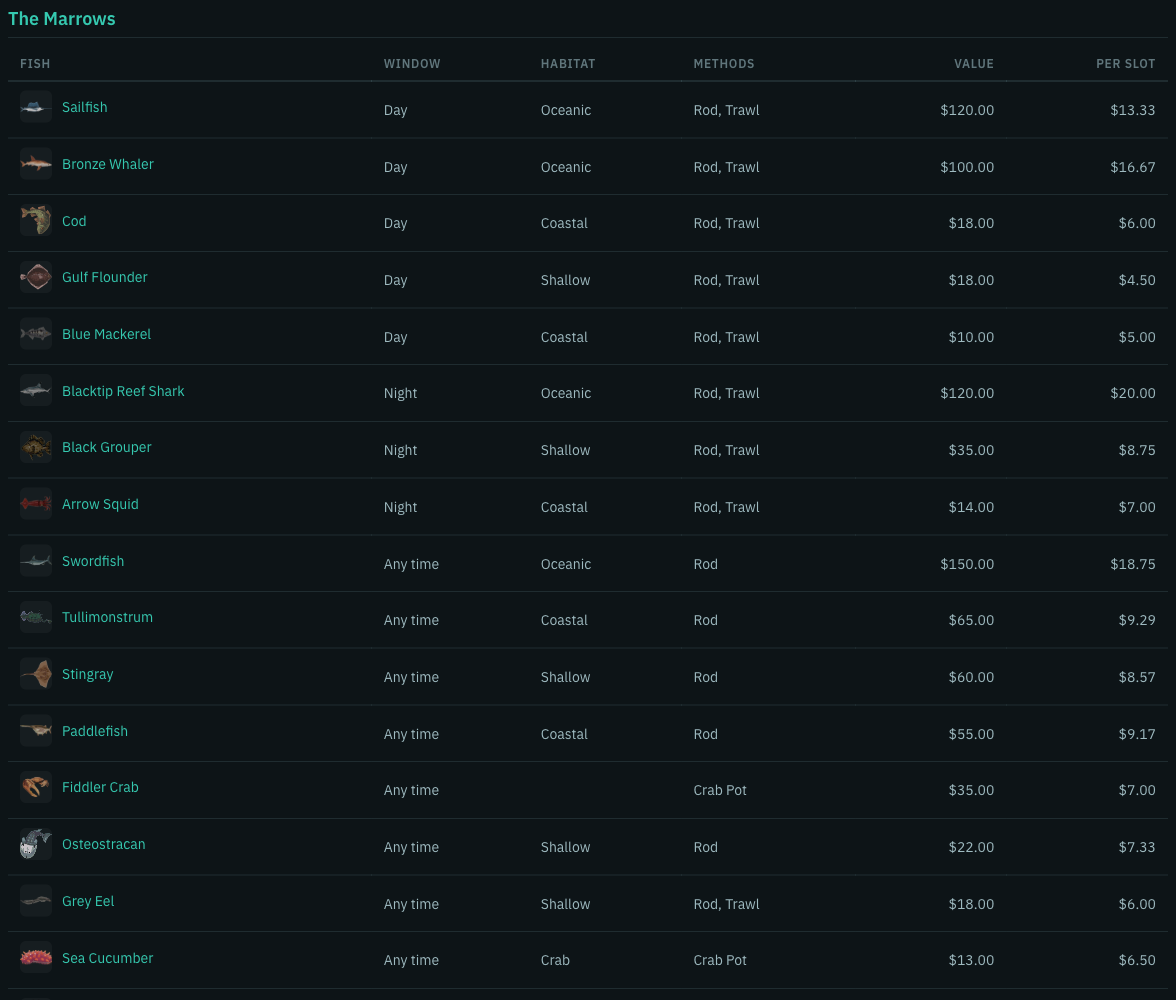Click Sailfish per slot $13.33
Screen dimensions: 1176x1000
click(1132, 110)
